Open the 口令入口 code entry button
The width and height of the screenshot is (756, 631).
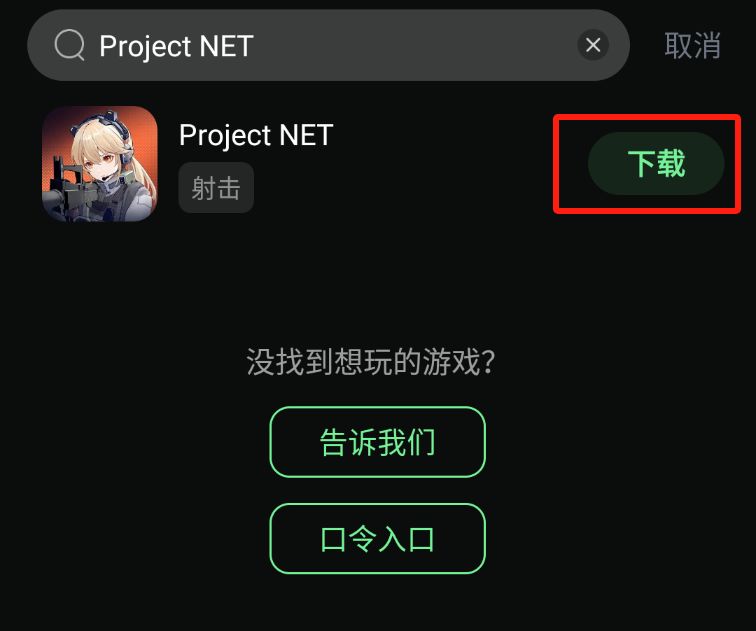tap(378, 538)
